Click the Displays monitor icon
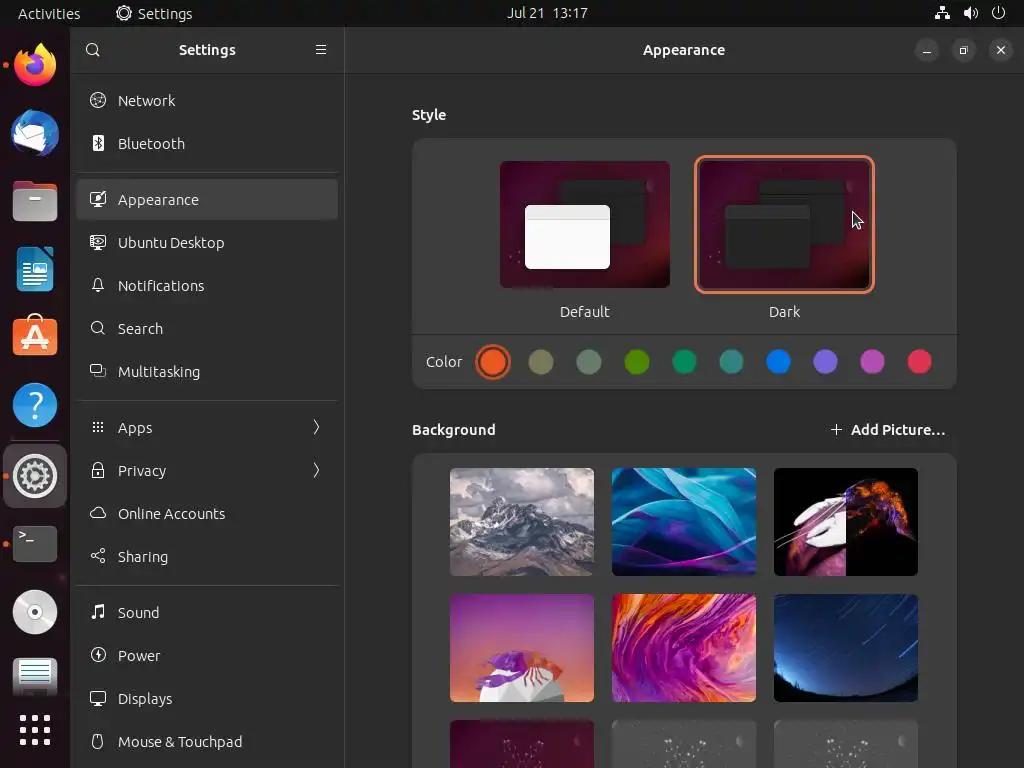1024x768 pixels. [98, 698]
